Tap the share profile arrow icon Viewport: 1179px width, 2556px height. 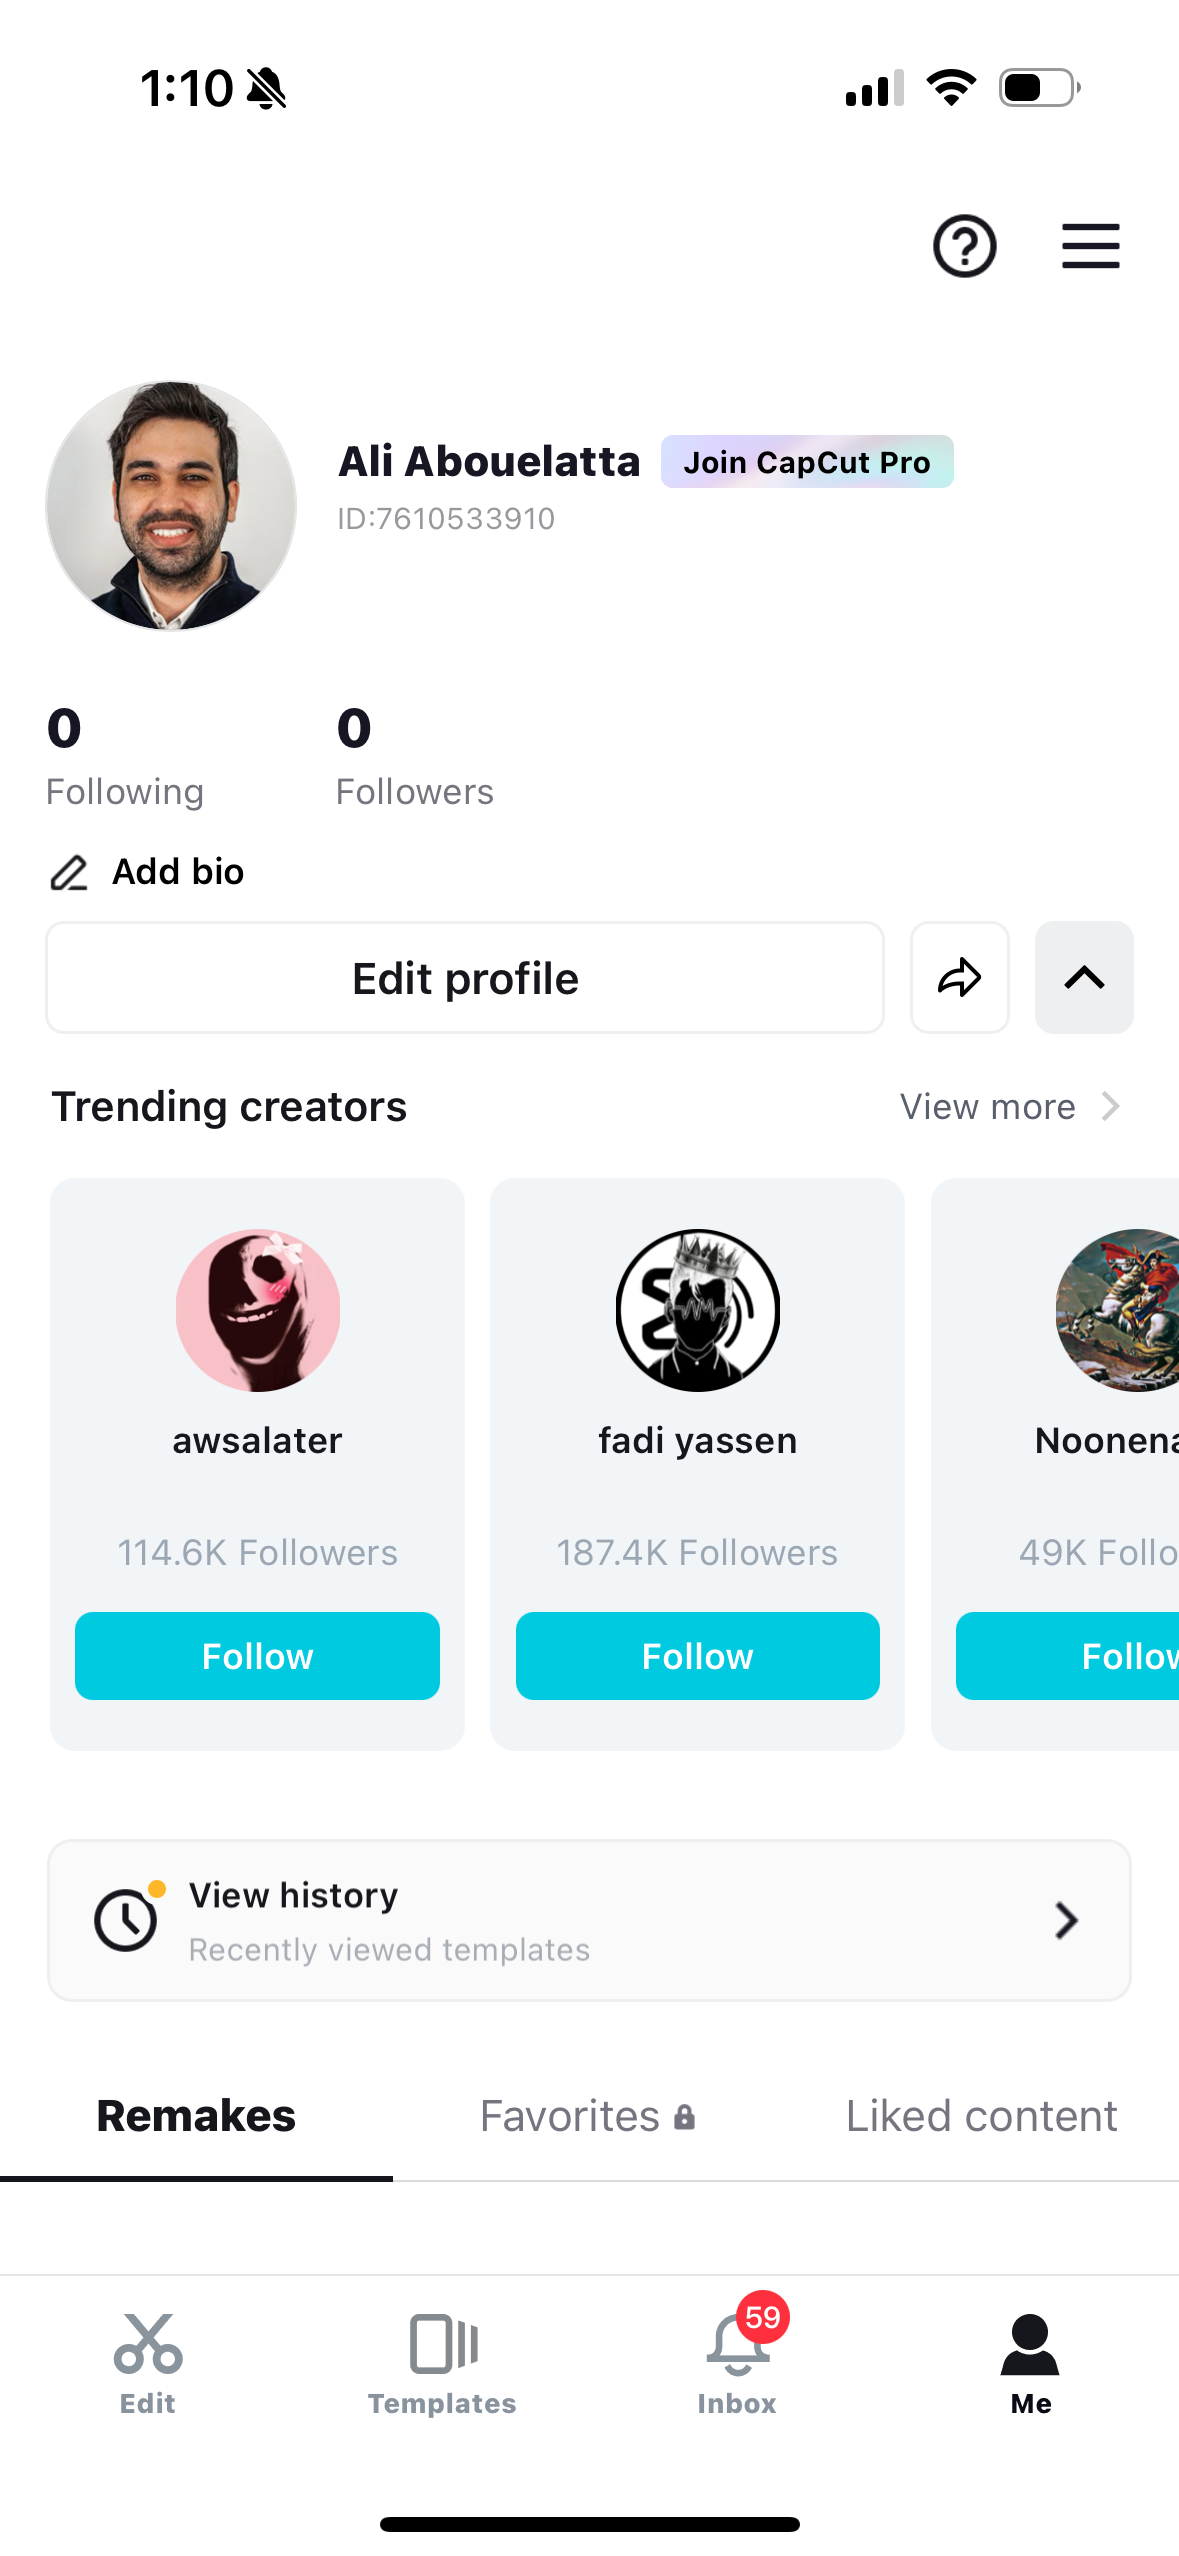(959, 977)
